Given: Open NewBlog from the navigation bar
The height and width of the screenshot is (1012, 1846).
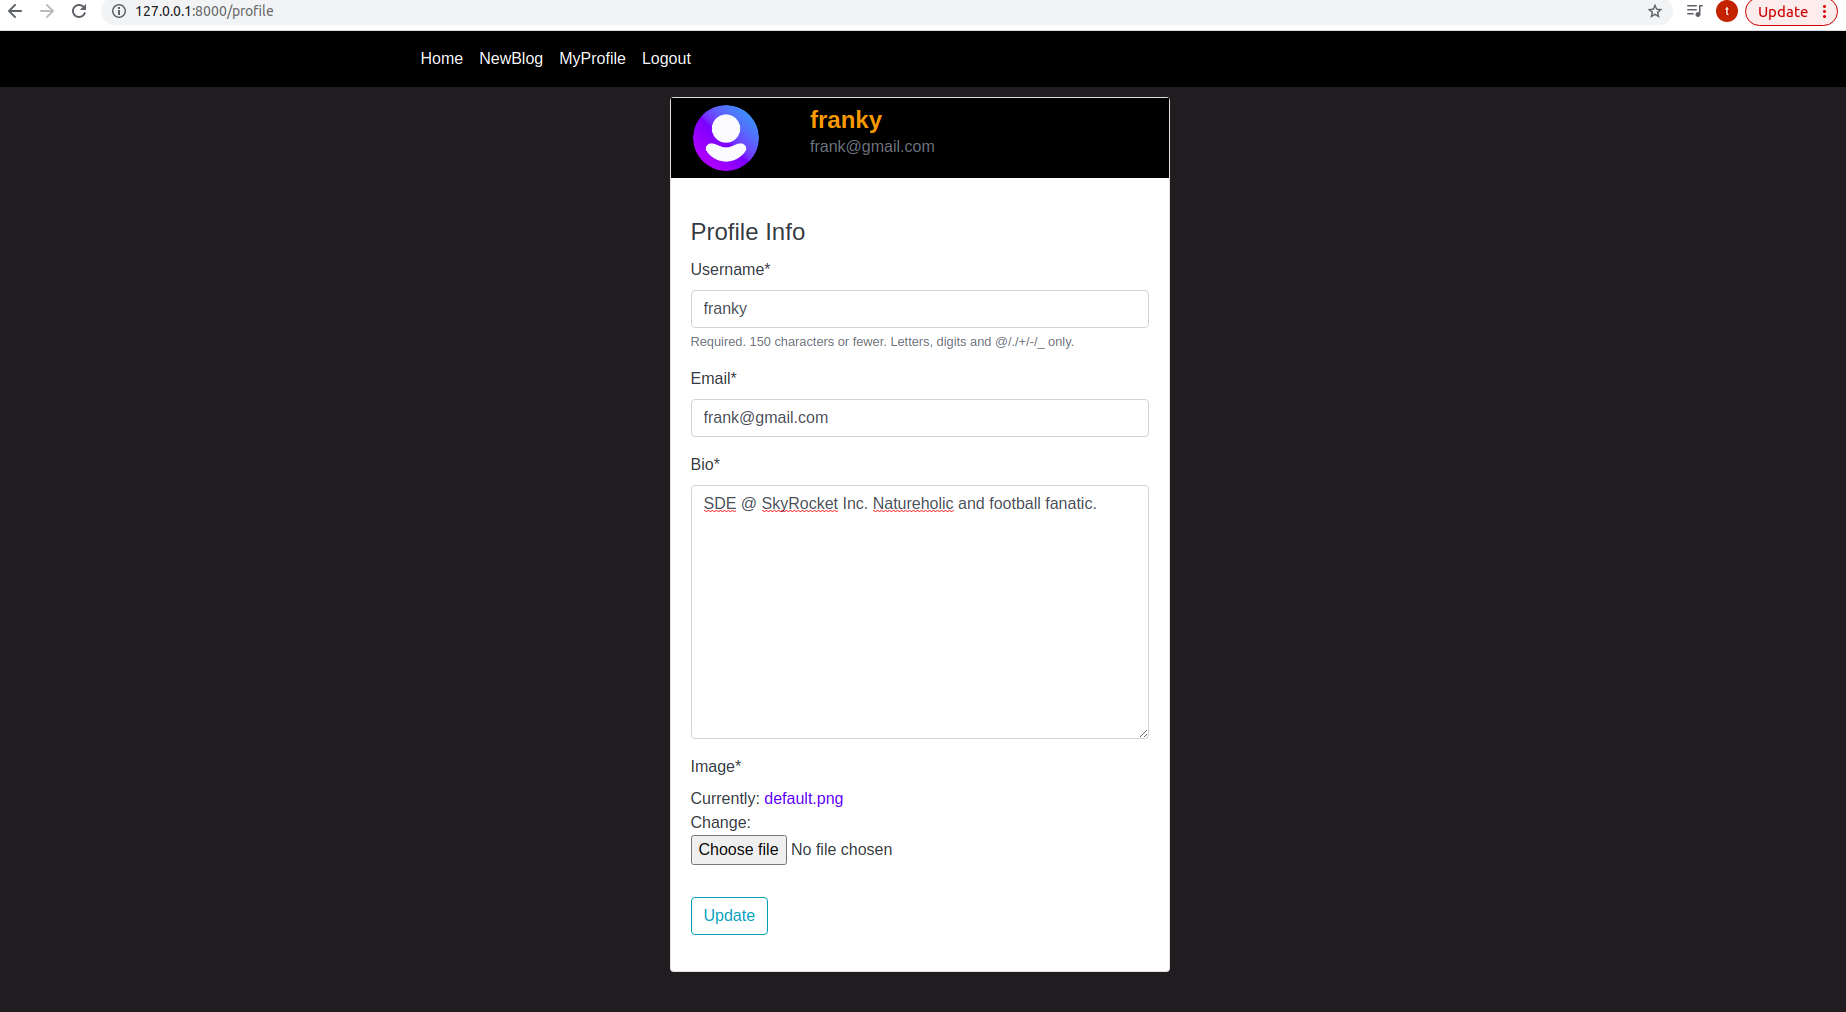Looking at the screenshot, I should (x=511, y=58).
